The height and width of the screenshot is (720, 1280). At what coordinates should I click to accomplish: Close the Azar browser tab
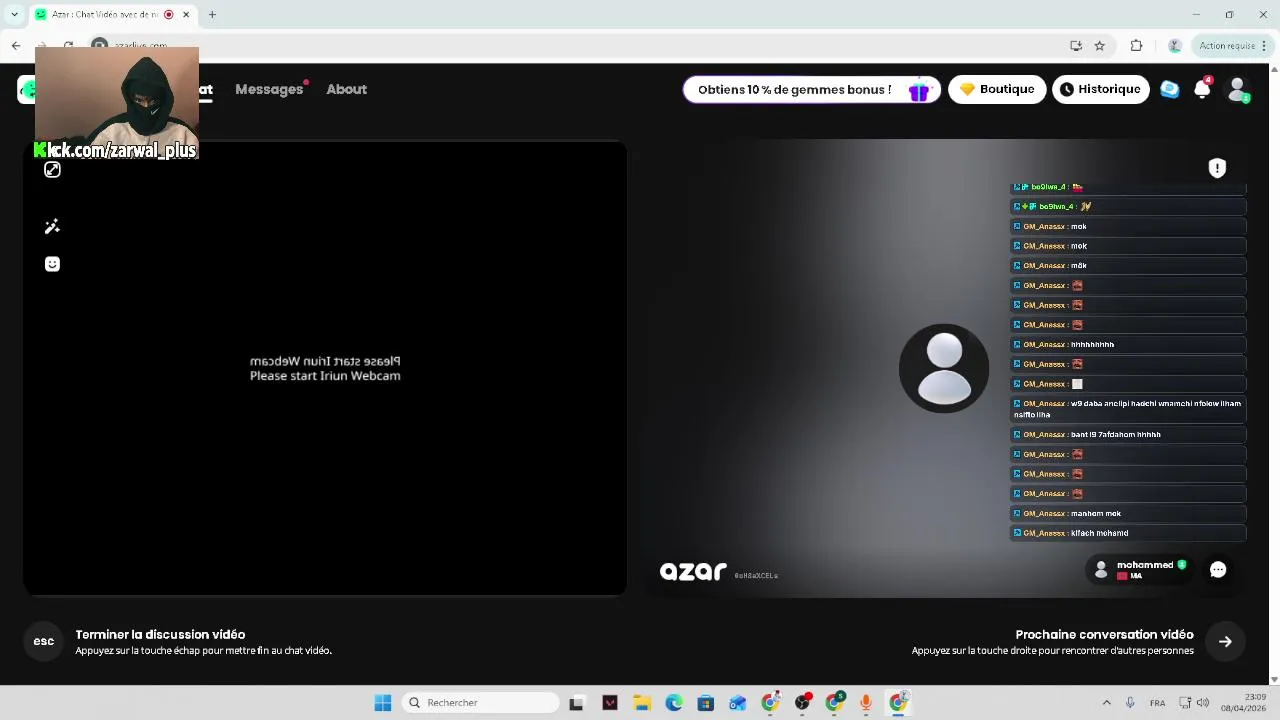186,14
